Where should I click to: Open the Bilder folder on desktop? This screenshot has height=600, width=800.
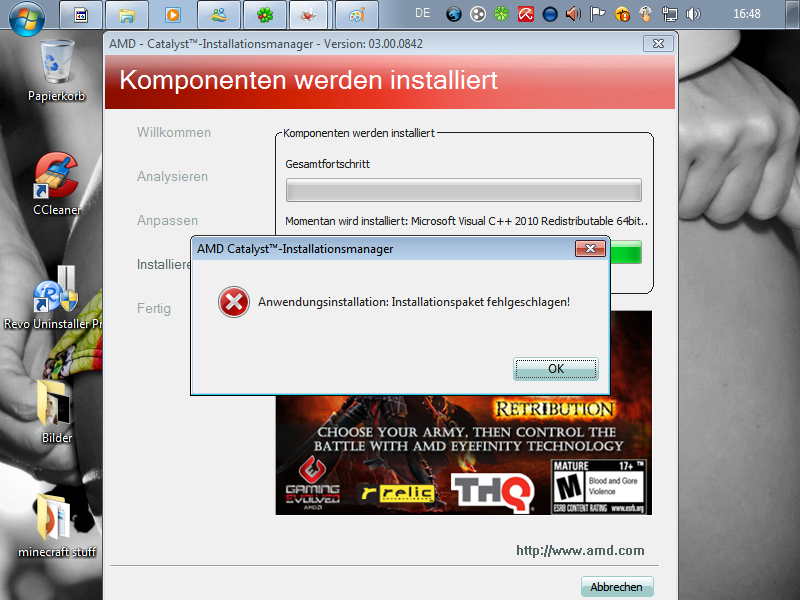57,411
